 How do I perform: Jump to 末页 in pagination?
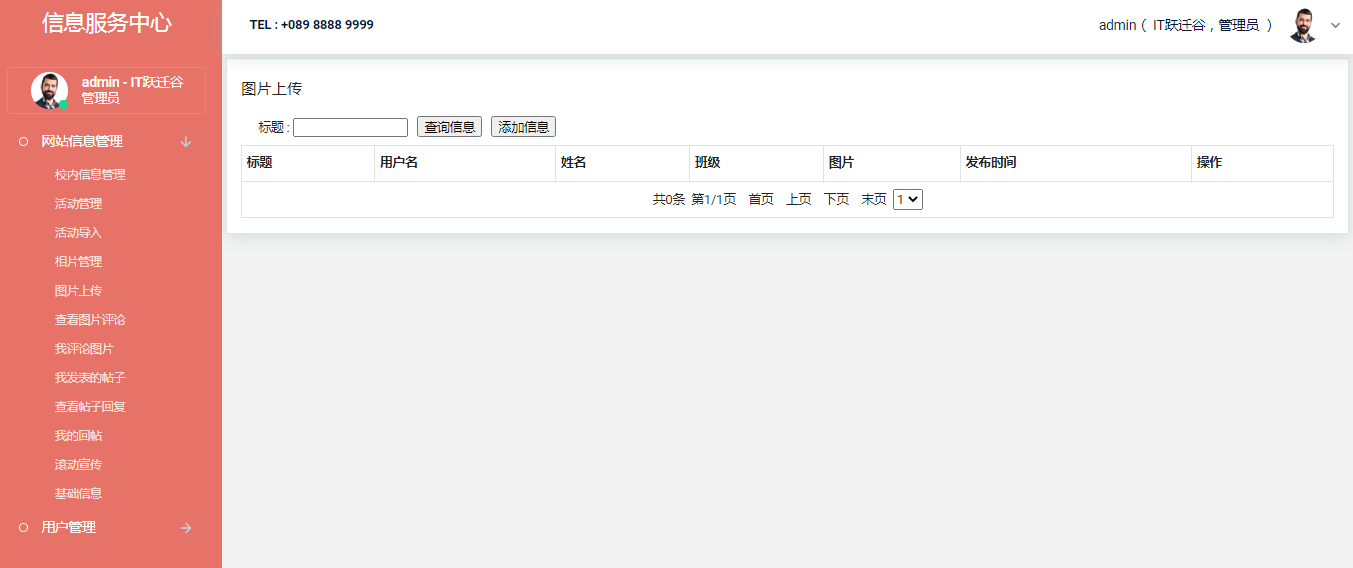click(x=874, y=199)
